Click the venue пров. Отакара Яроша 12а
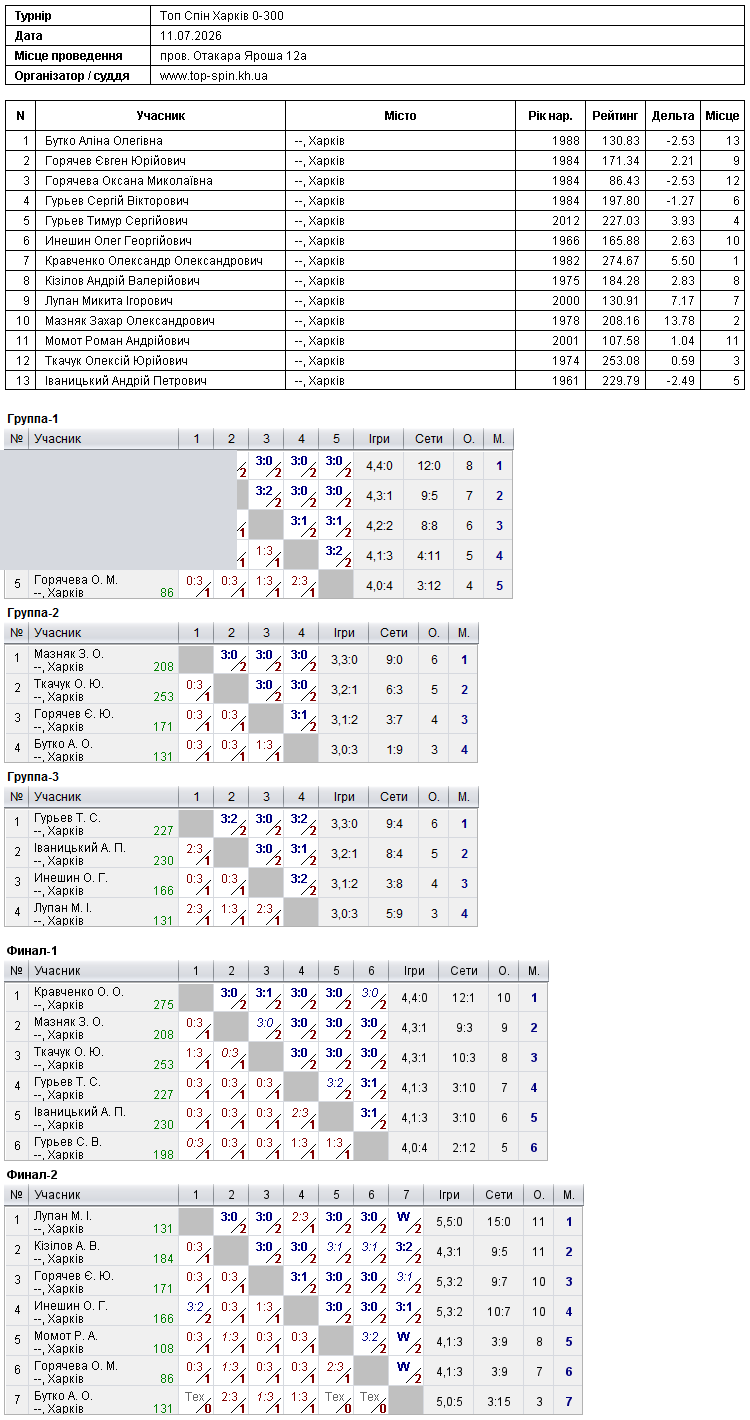 [x=233, y=55]
